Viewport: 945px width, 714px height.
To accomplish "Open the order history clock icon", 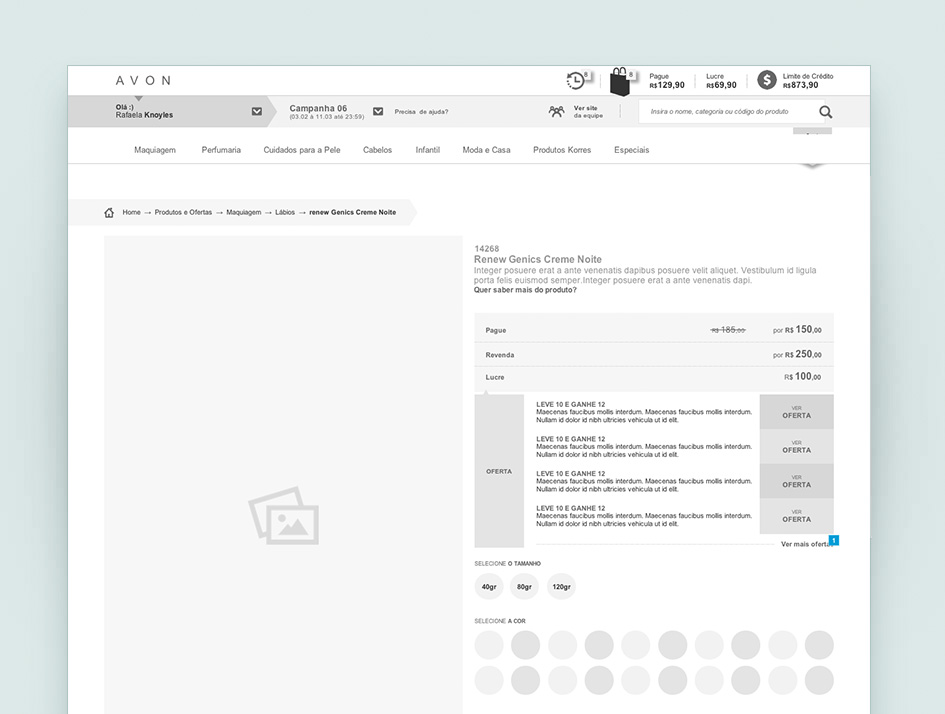I will point(576,80).
